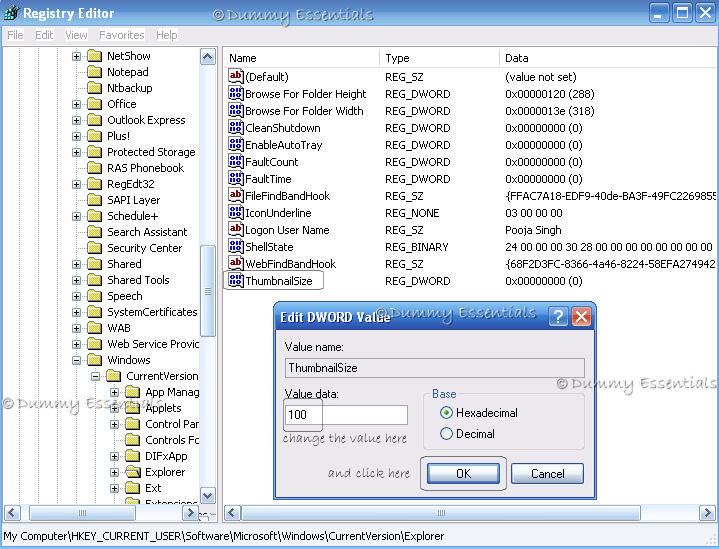Click the open Explorer folder icon

click(x=133, y=472)
